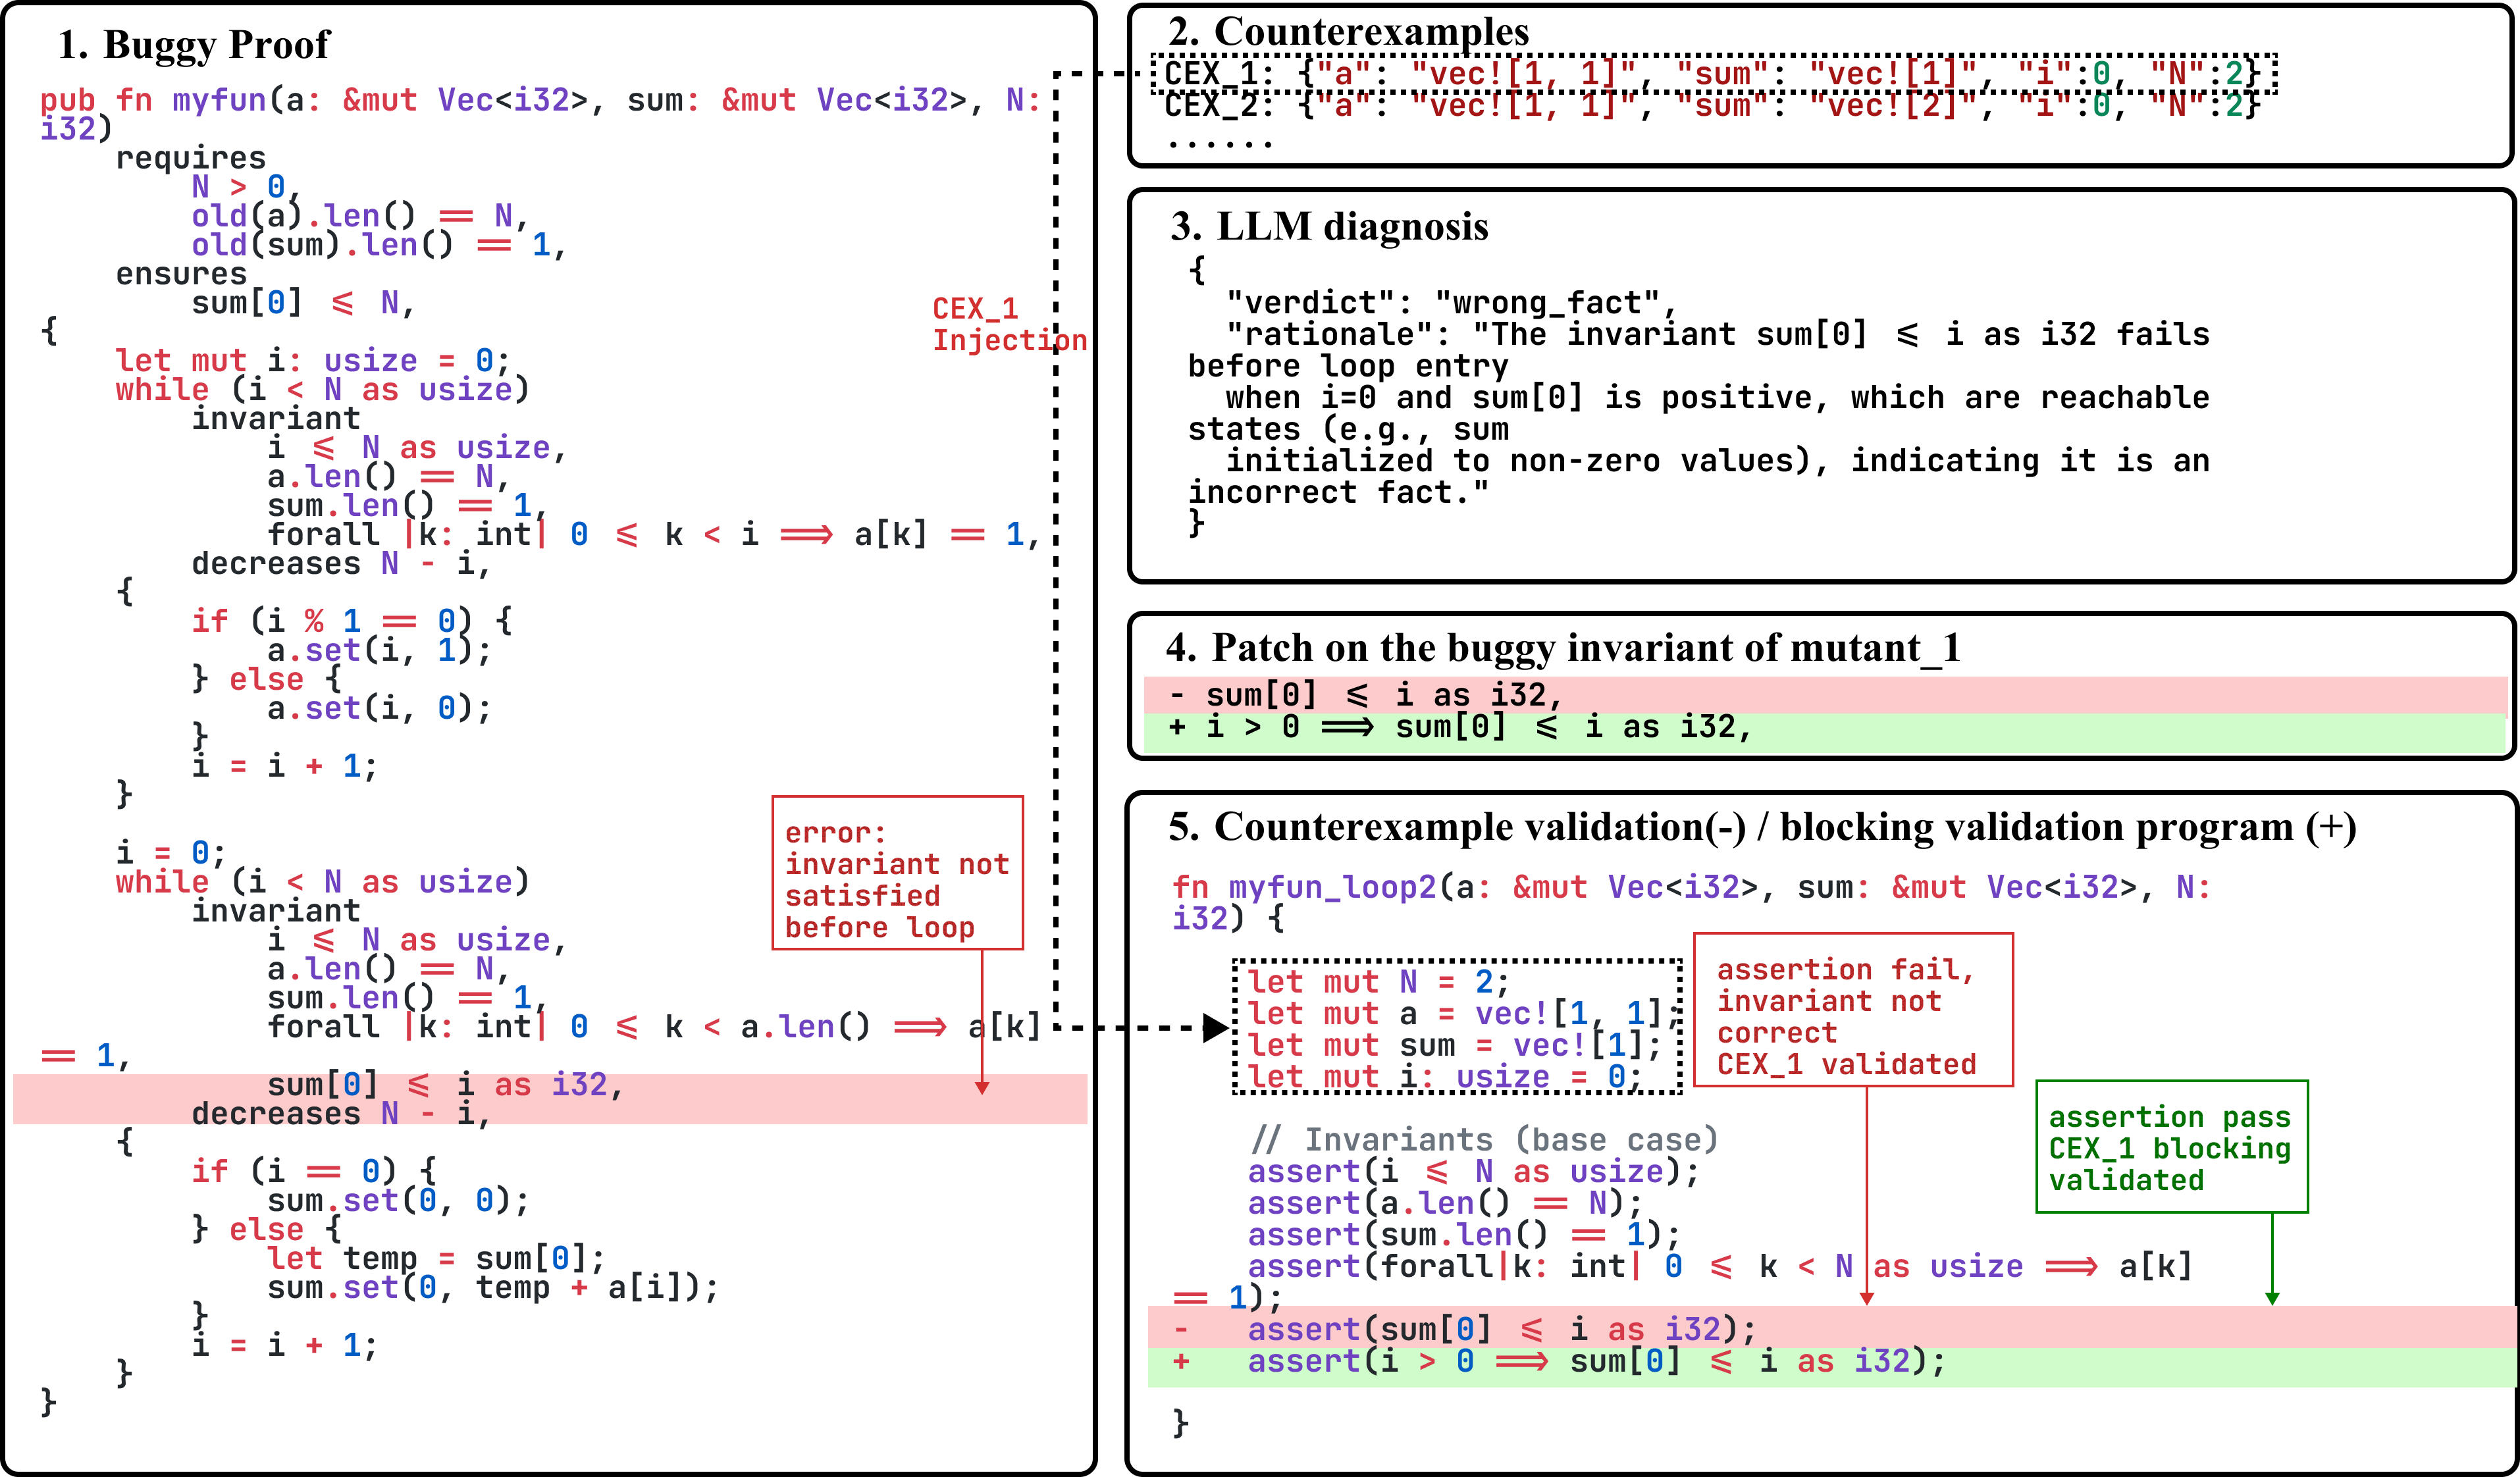2520x1477 pixels.
Task: Click the 'pub fn myfun' function signature
Action: [x=540, y=114]
